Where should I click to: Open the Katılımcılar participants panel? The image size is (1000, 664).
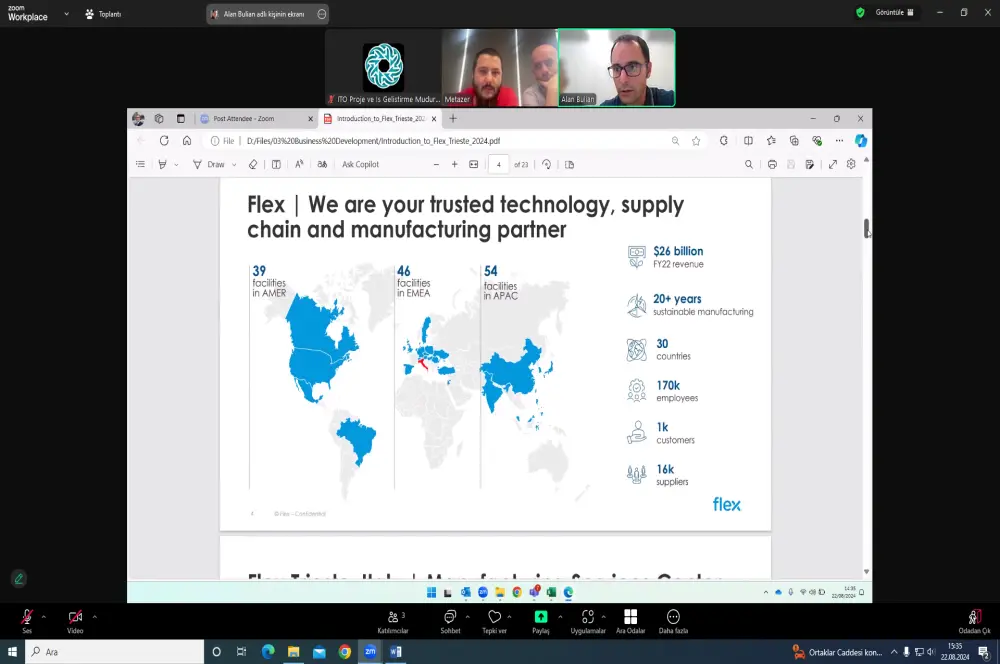coord(393,621)
